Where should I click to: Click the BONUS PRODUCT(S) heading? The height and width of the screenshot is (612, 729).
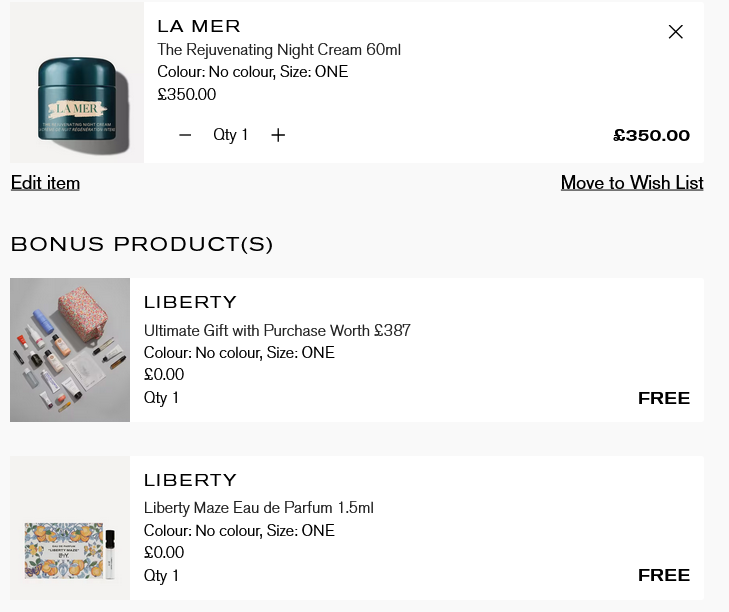click(142, 244)
